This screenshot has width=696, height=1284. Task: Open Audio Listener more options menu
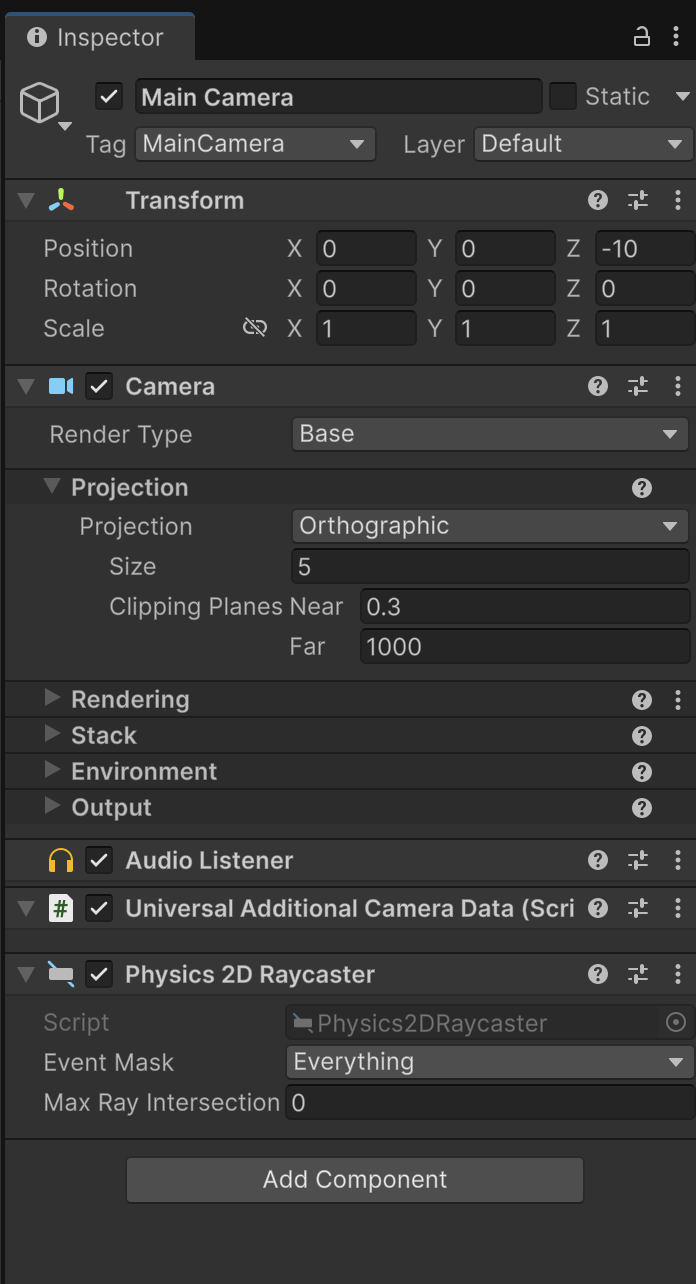[x=678, y=860]
